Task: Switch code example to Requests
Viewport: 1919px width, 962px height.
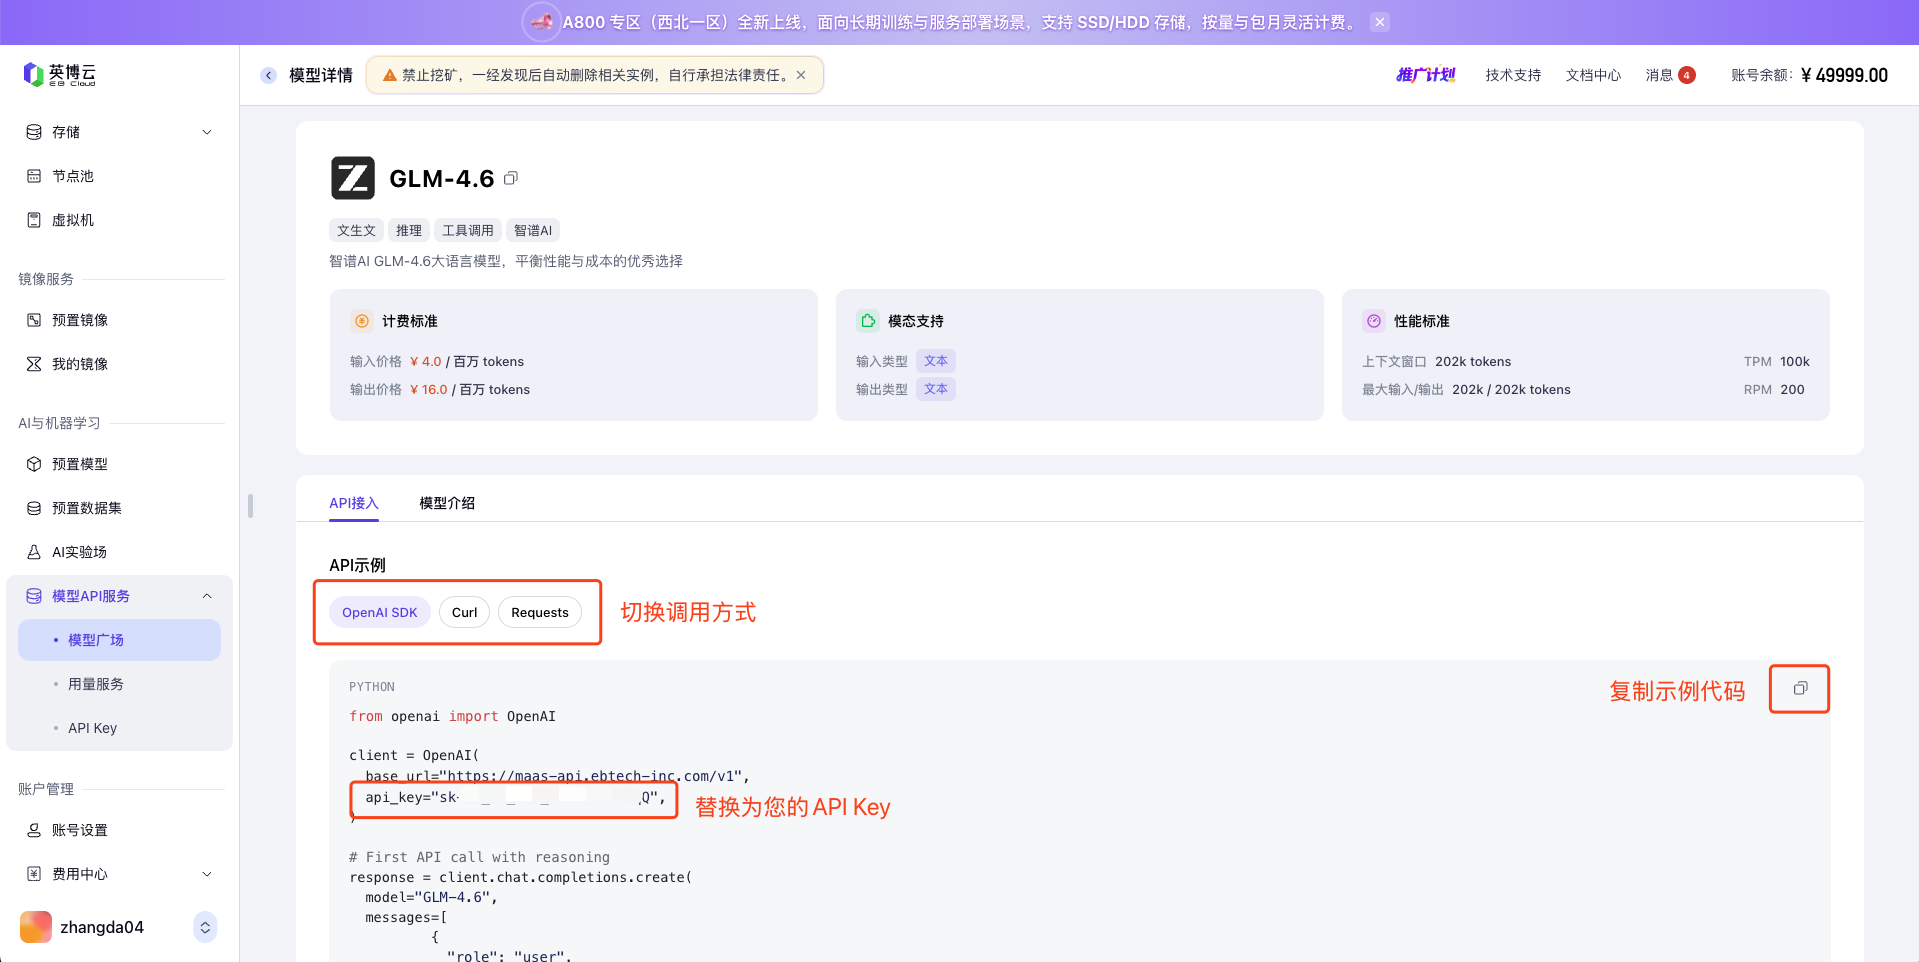Action: tap(539, 612)
